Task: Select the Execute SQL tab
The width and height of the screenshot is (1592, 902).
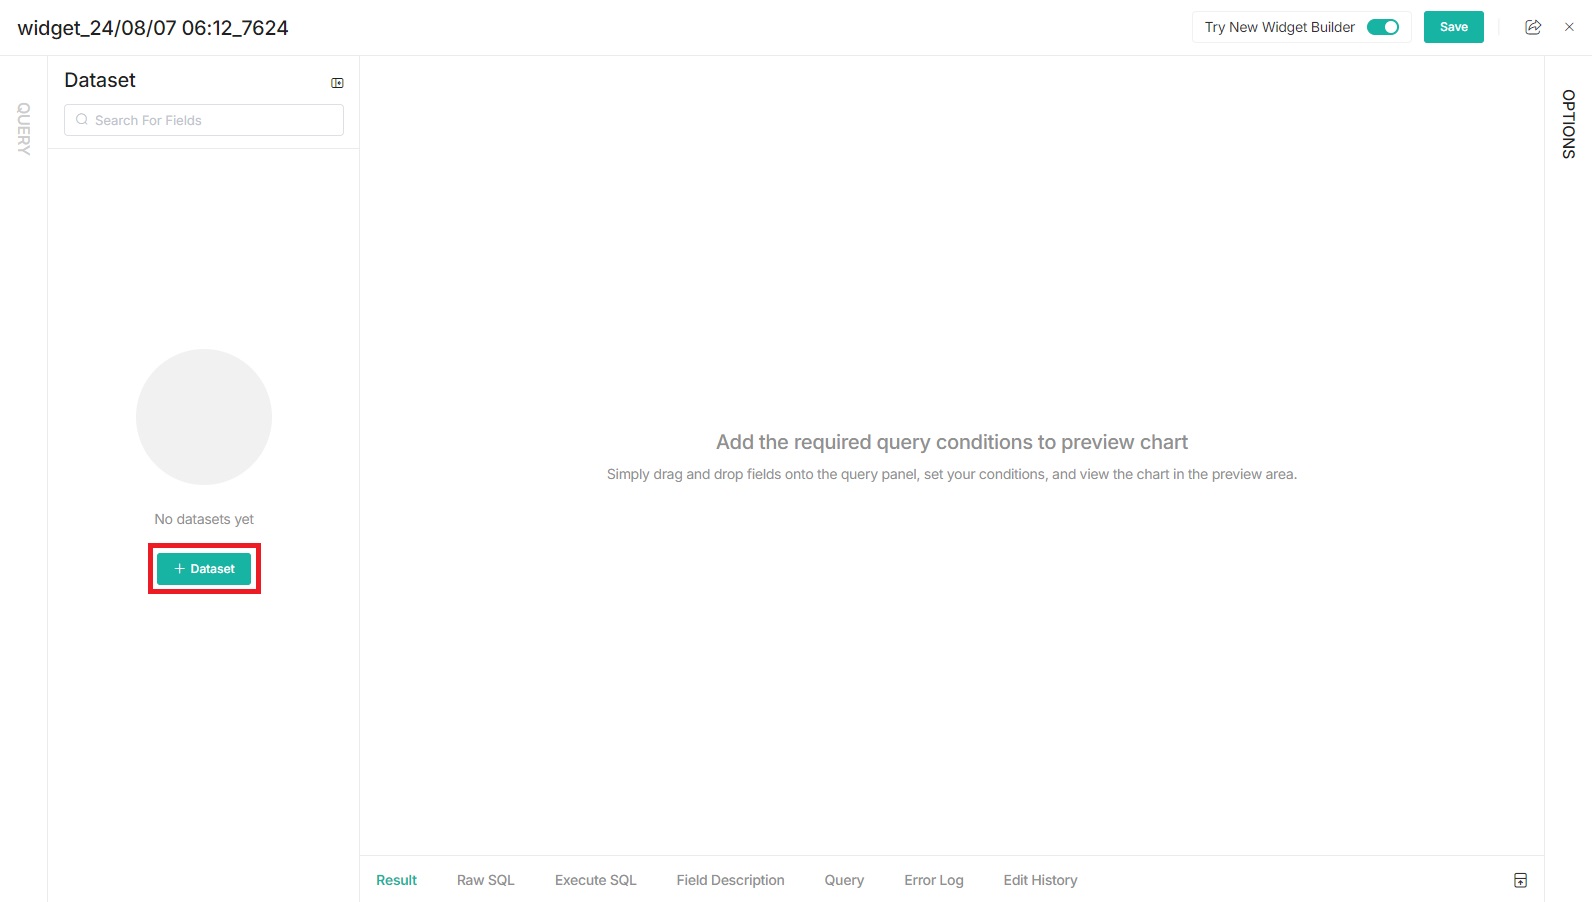Action: click(595, 880)
